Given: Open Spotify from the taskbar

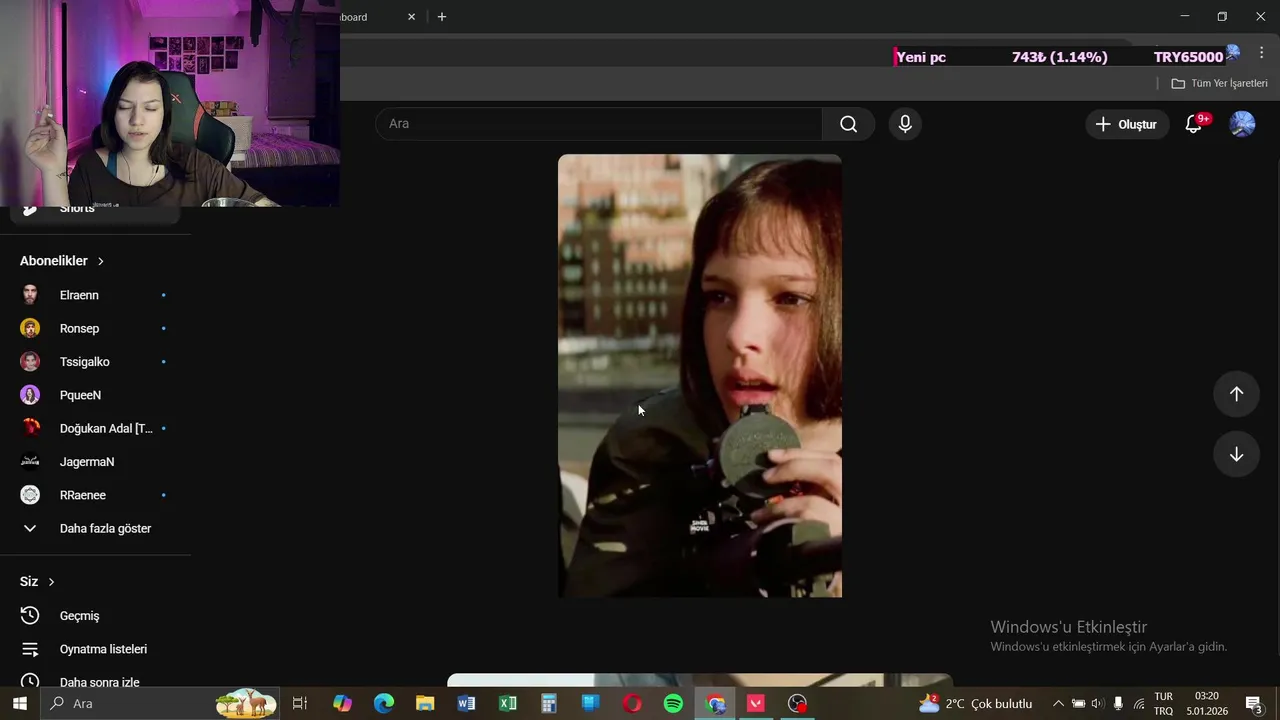Looking at the screenshot, I should (x=673, y=704).
